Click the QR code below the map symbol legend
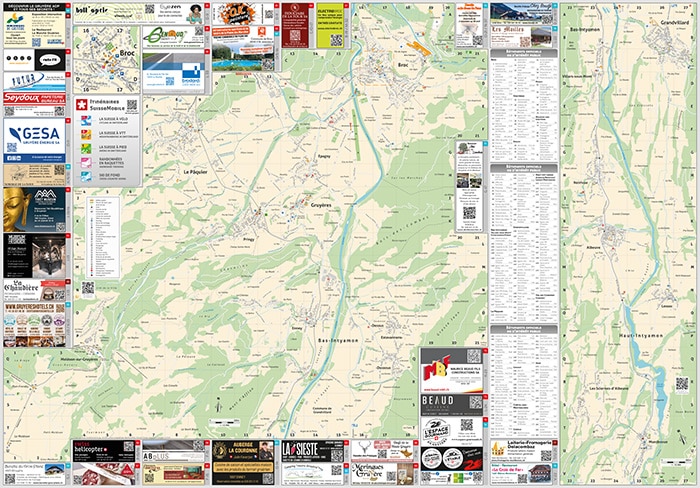The image size is (700, 488). point(88,288)
